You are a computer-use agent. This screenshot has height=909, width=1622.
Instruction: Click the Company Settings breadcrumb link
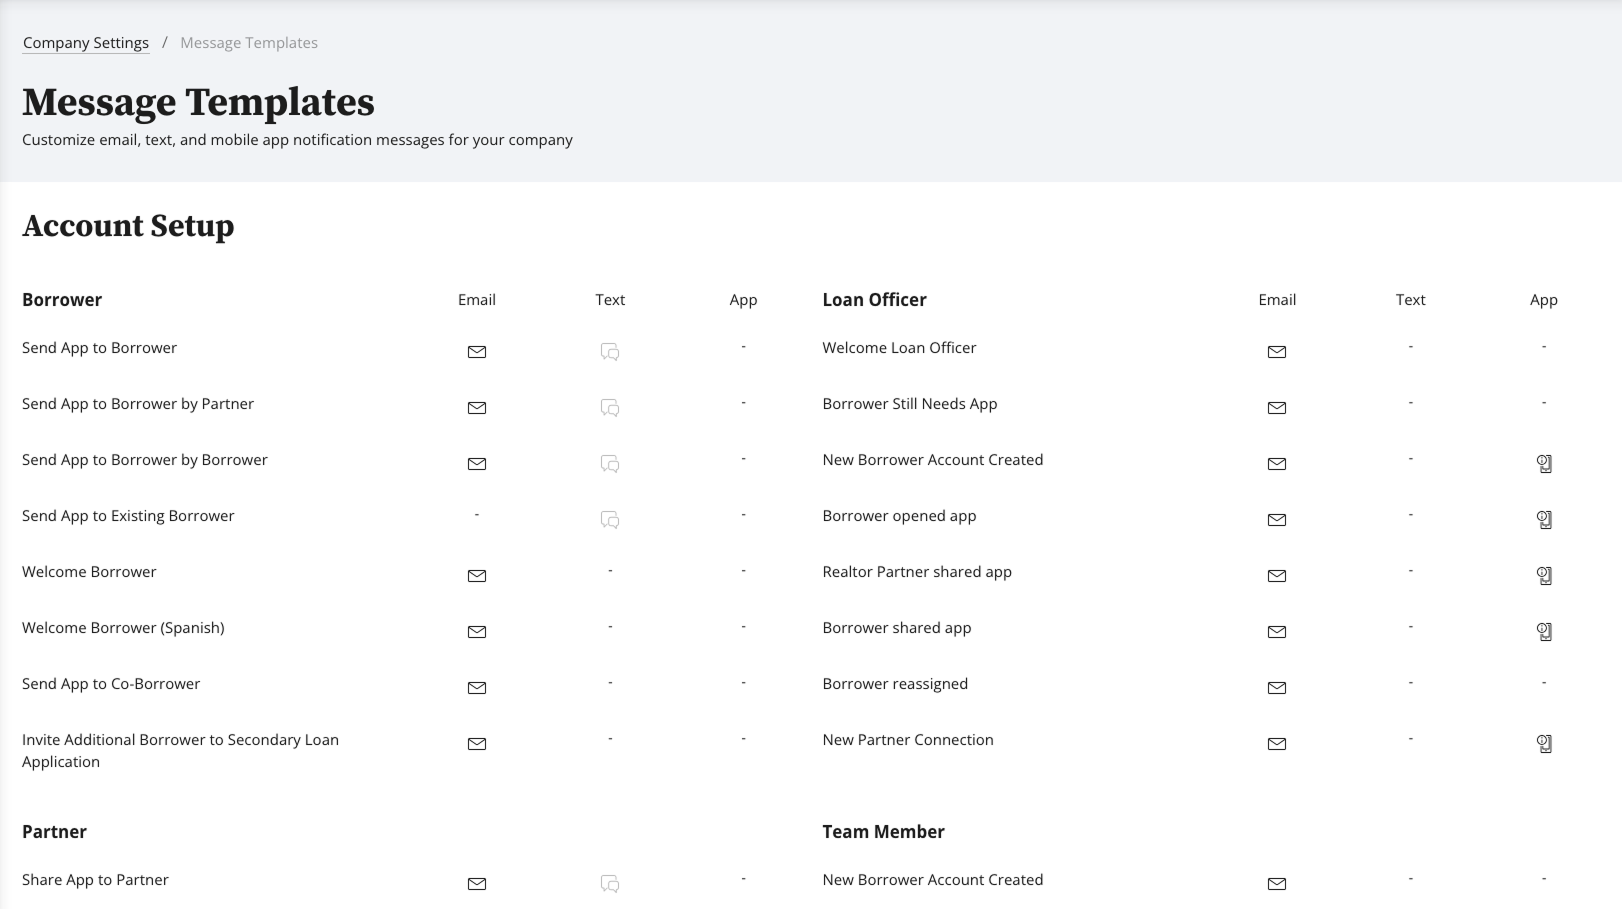tap(85, 42)
